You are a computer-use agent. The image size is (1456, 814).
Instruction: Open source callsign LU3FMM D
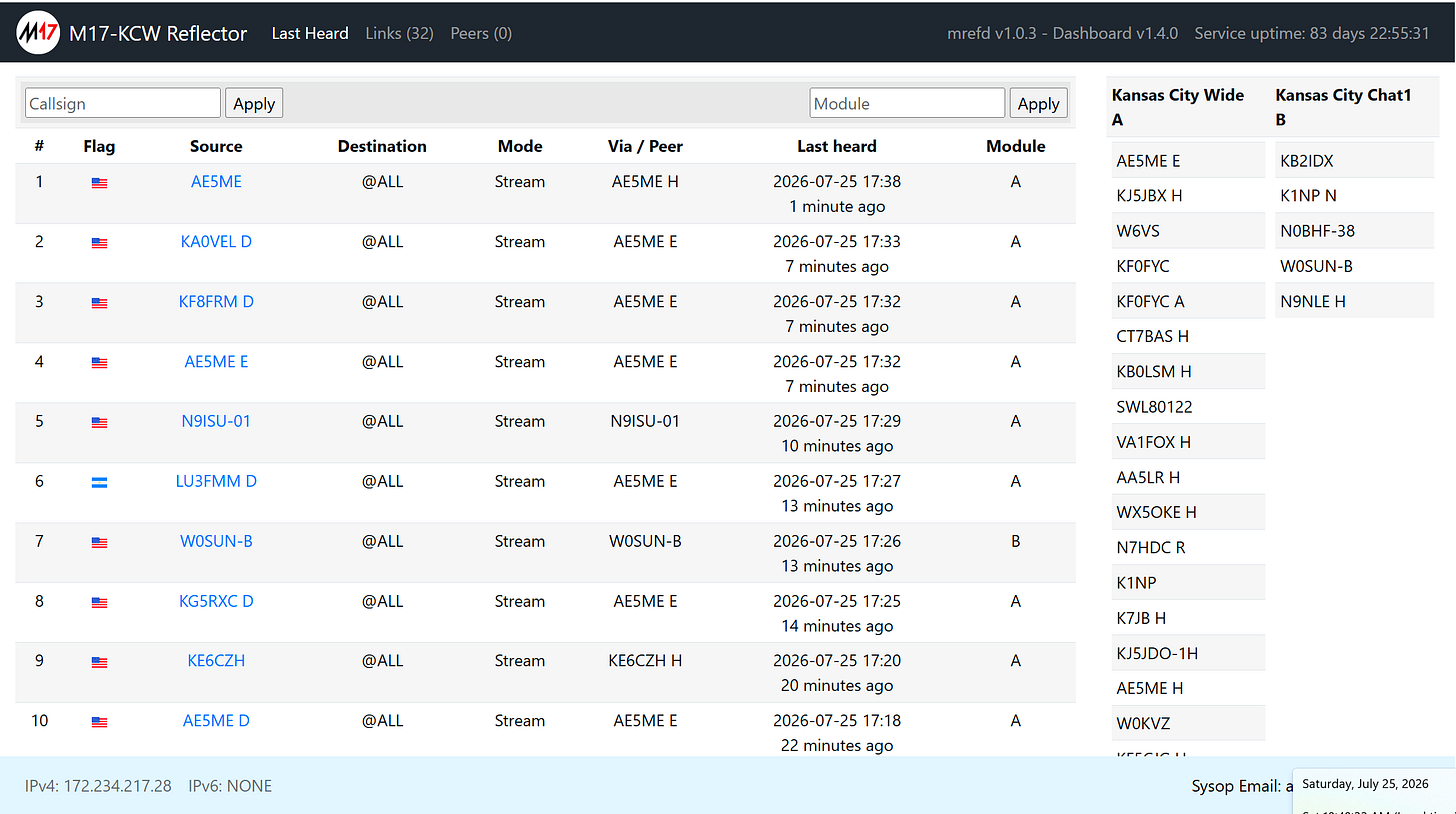216,481
